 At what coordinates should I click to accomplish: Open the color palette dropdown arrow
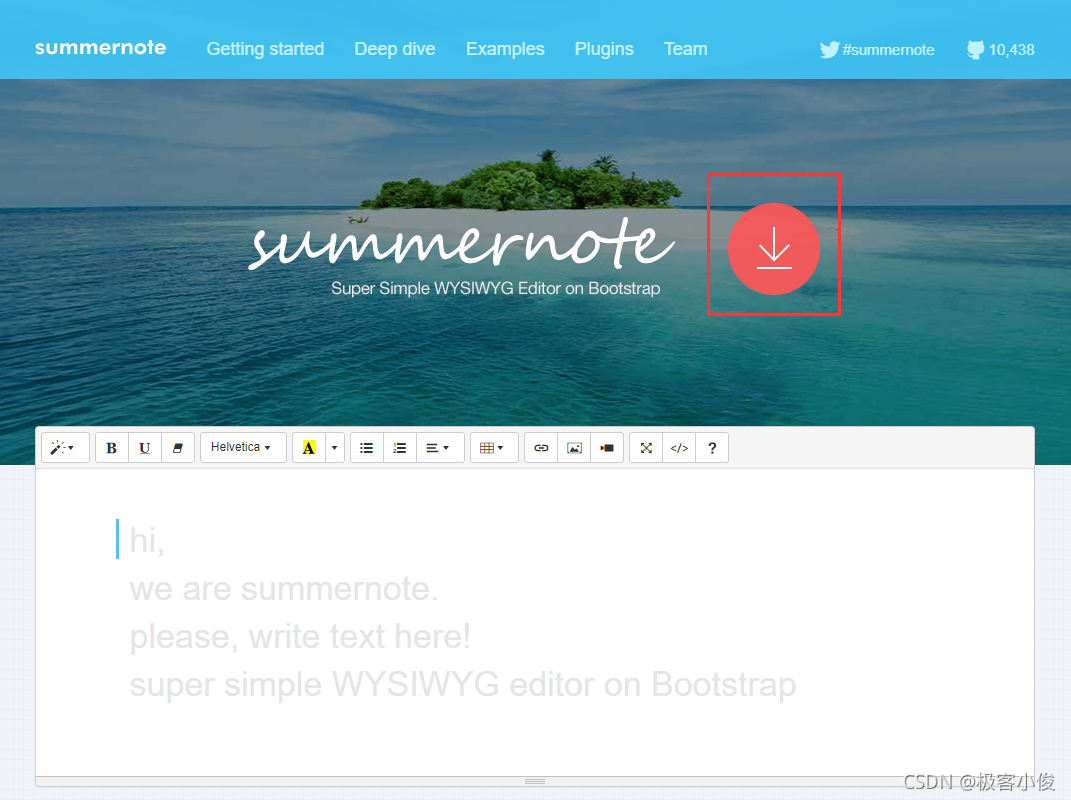[335, 448]
